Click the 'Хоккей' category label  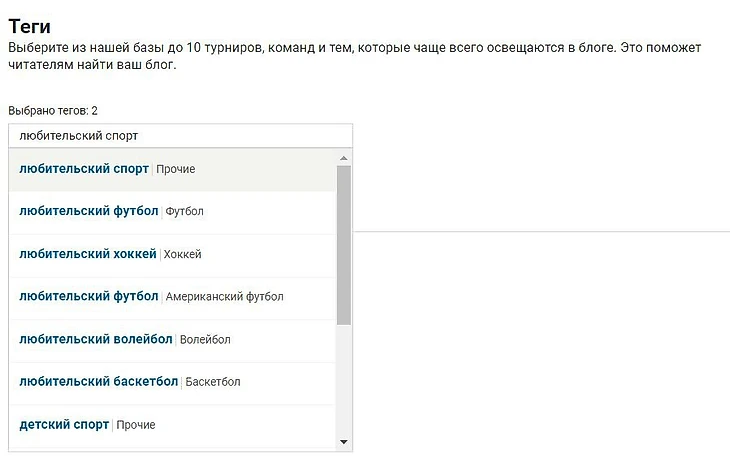click(183, 255)
